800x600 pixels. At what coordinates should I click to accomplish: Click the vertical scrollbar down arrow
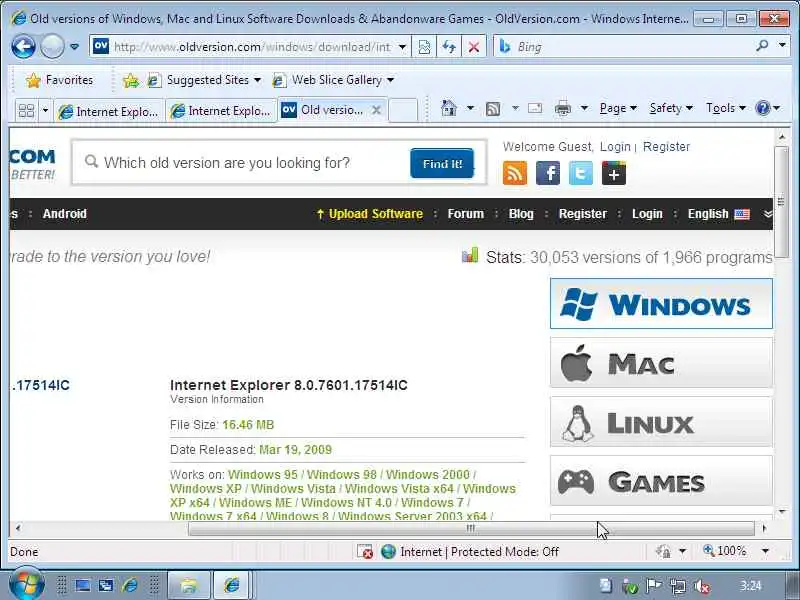point(782,511)
